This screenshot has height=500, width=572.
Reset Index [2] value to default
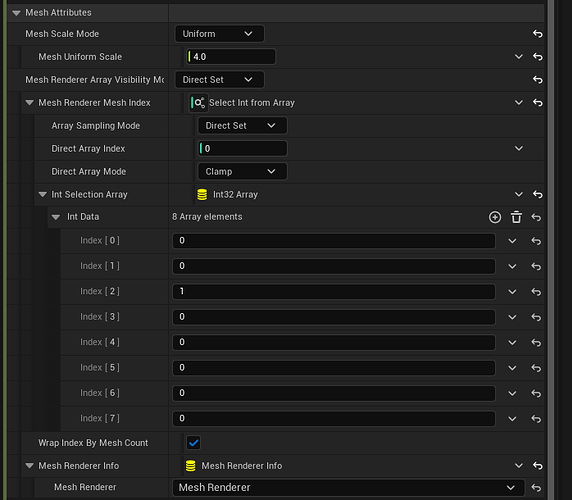point(536,292)
